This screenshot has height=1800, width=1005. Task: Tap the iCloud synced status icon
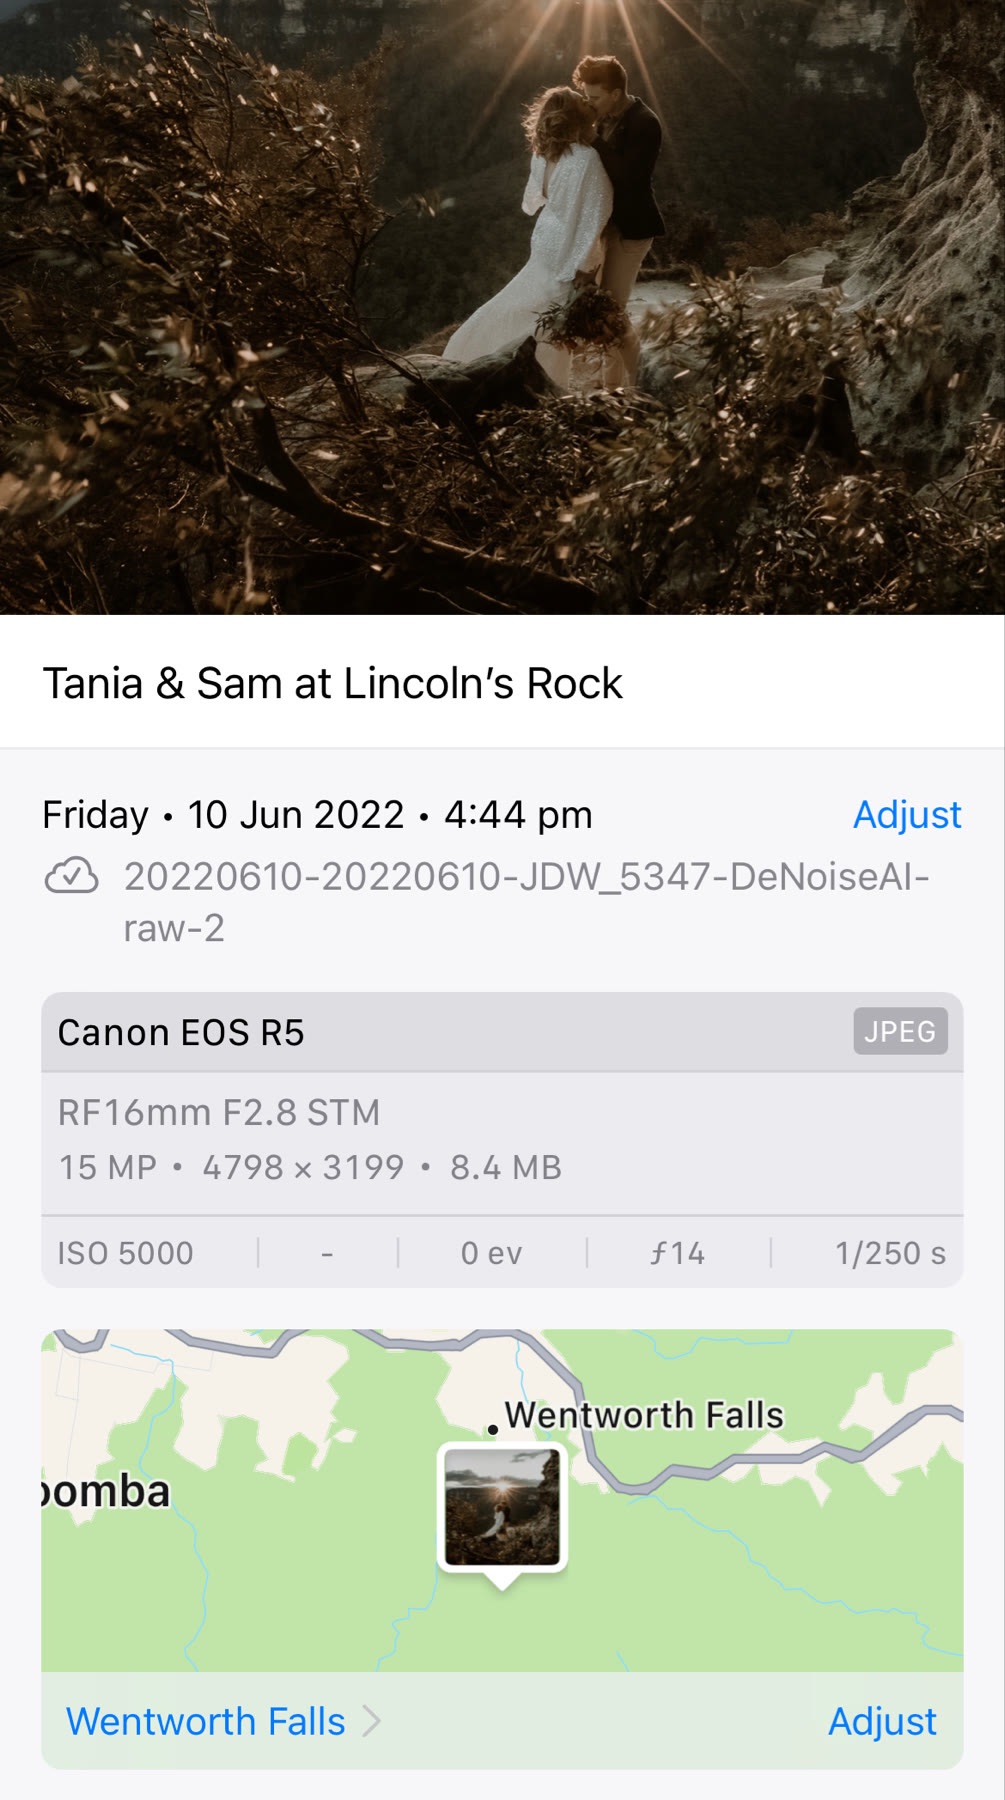(71, 876)
